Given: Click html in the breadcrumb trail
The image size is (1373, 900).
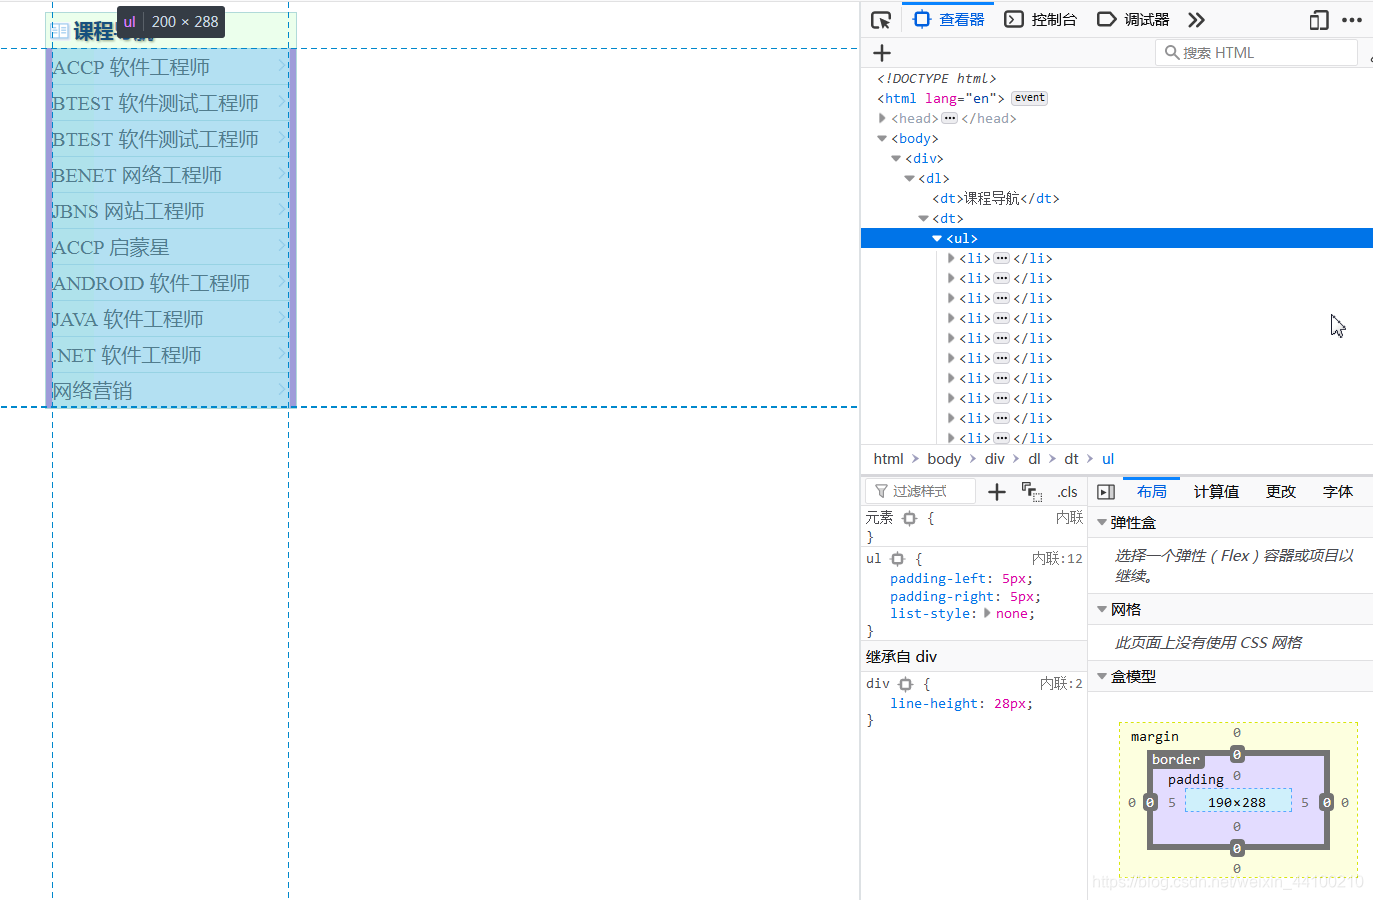Looking at the screenshot, I should 888,459.
